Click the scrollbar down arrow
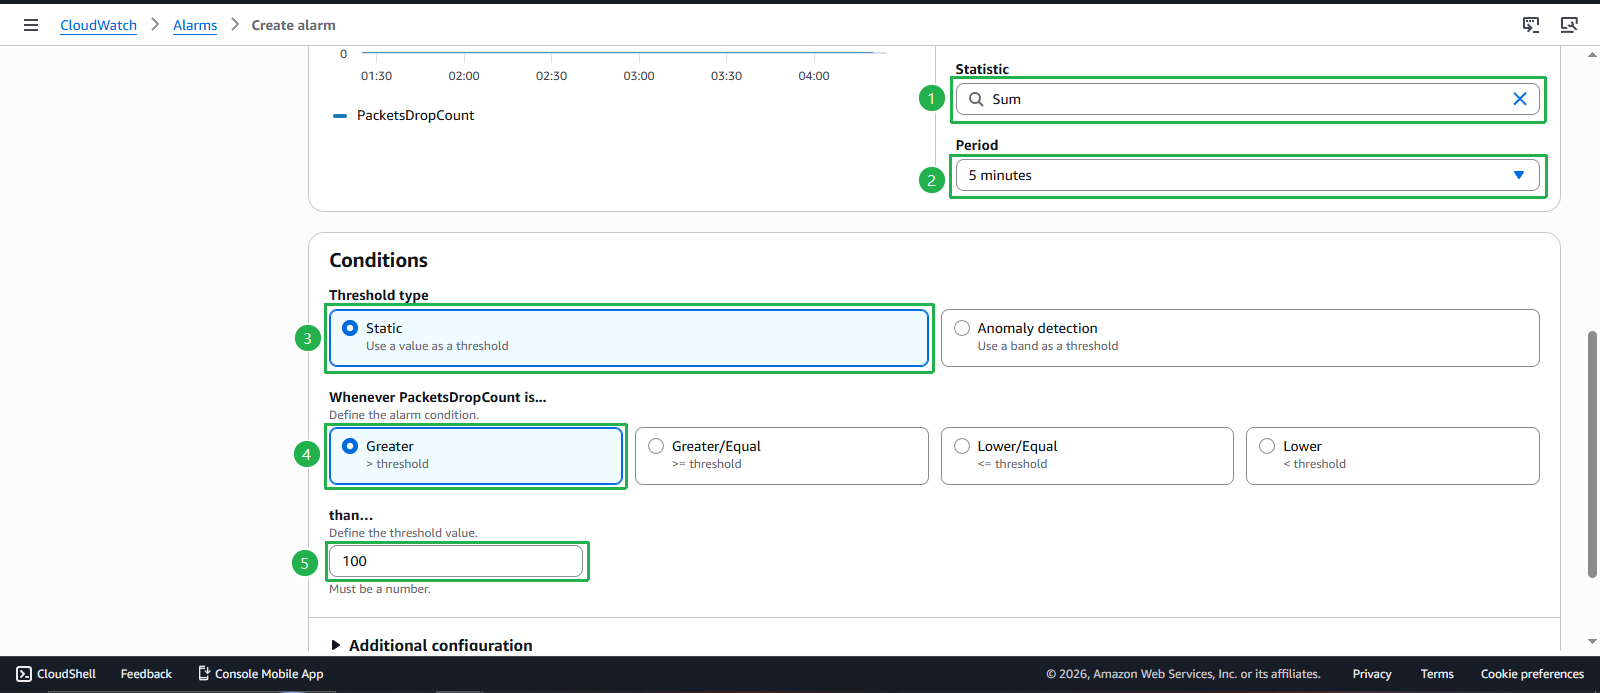 click(1592, 642)
